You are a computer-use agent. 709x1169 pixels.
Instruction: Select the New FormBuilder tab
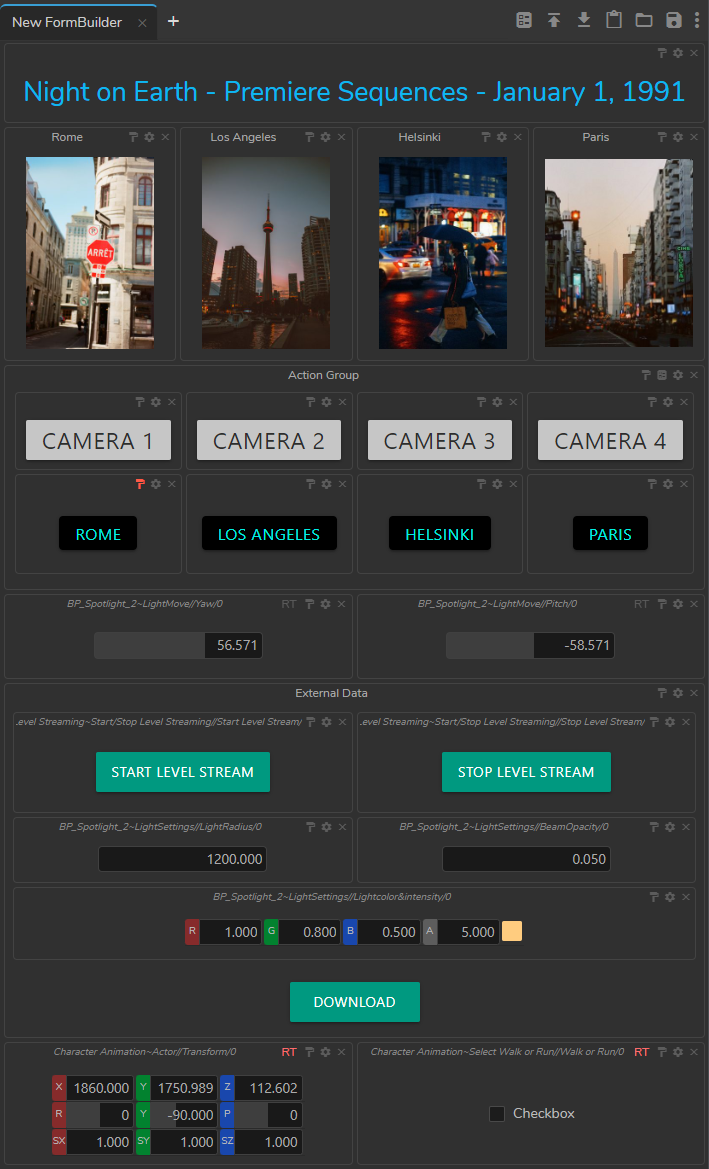pos(68,22)
